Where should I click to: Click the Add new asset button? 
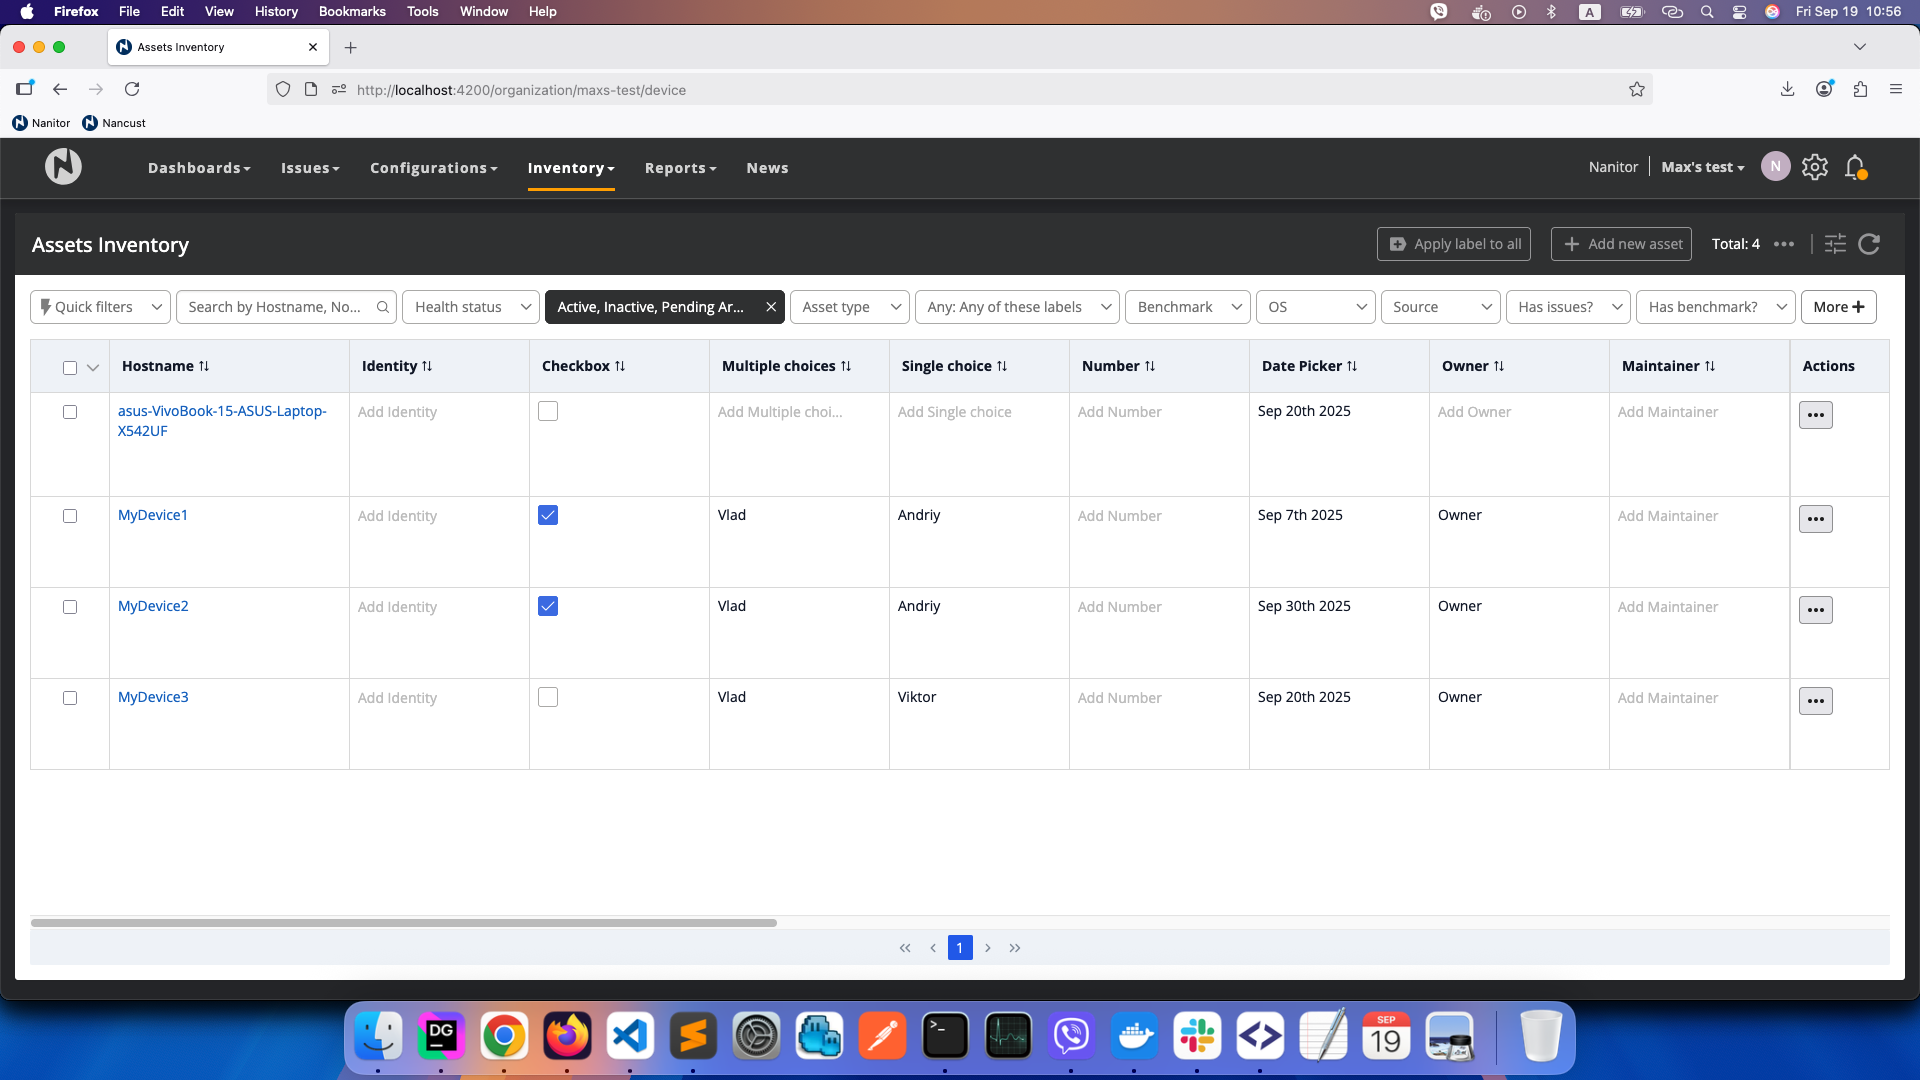[x=1621, y=244]
